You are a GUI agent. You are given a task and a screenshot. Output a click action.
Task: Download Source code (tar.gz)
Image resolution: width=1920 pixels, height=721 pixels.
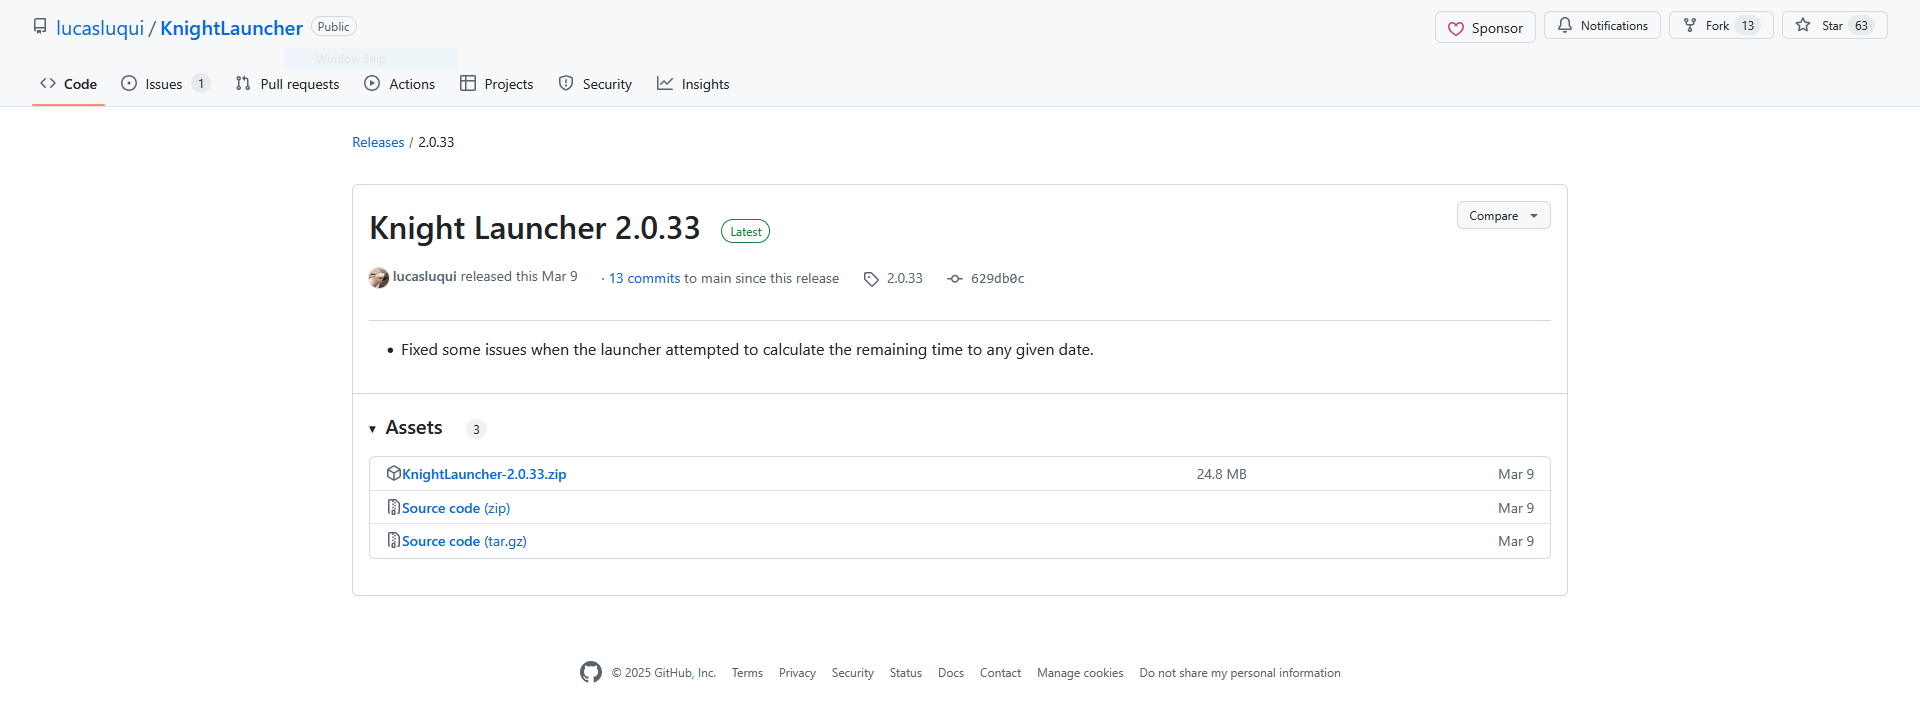click(464, 541)
